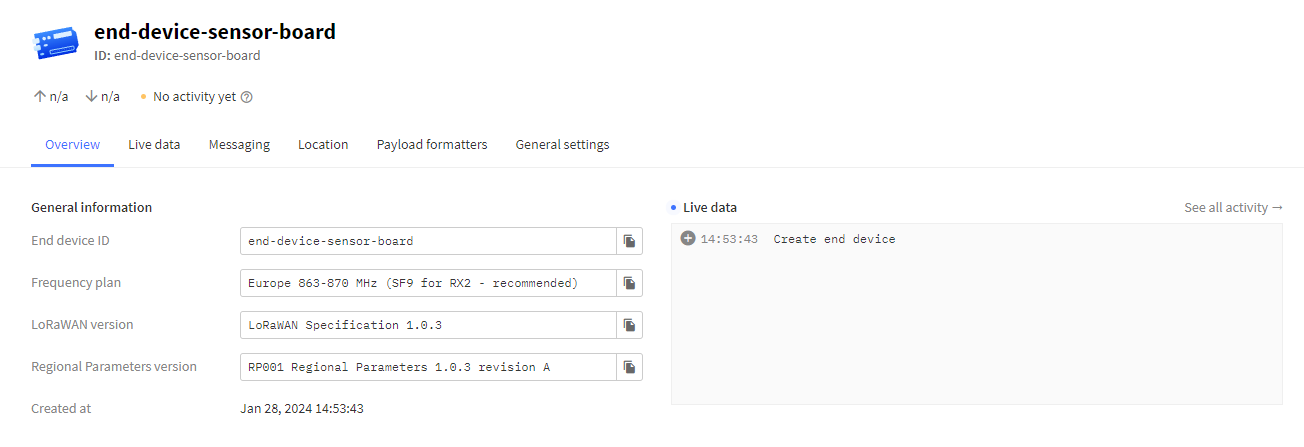Copy the Frequency plan value
The width and height of the screenshot is (1304, 447).
pyautogui.click(x=629, y=283)
